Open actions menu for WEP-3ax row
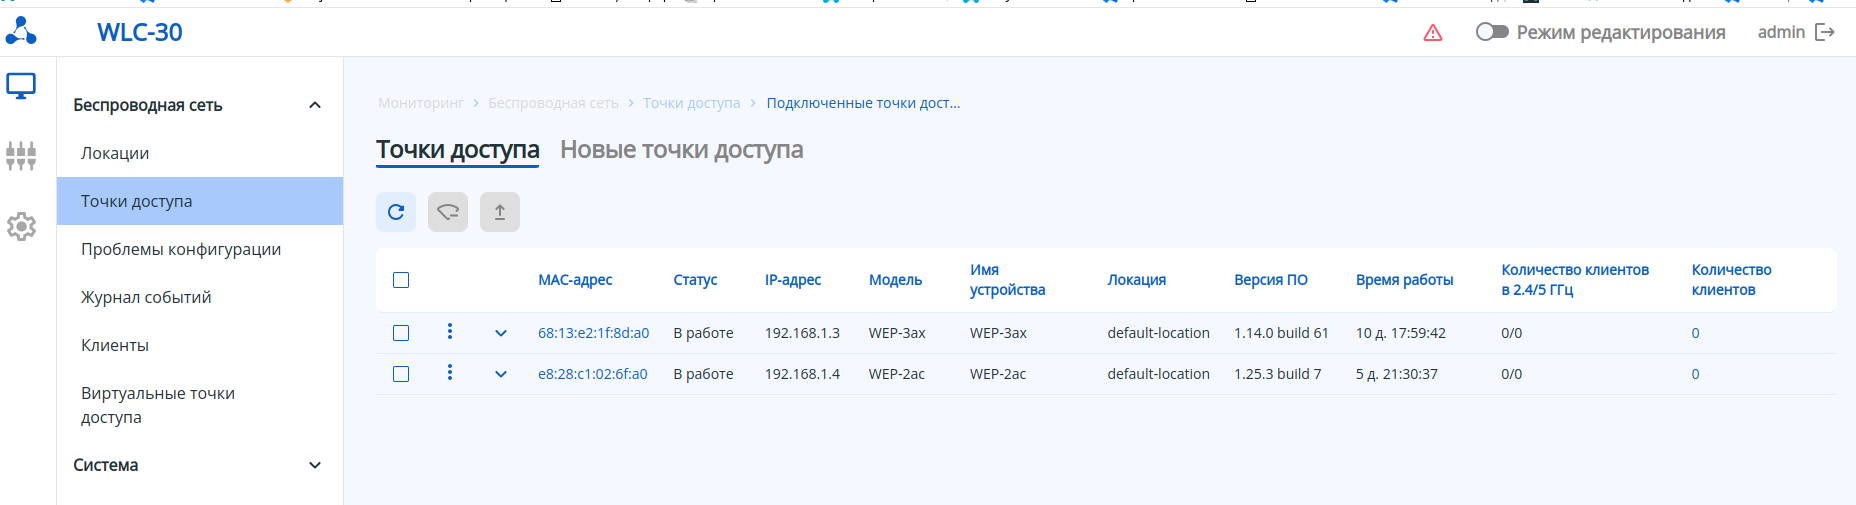The image size is (1856, 505). pos(450,332)
